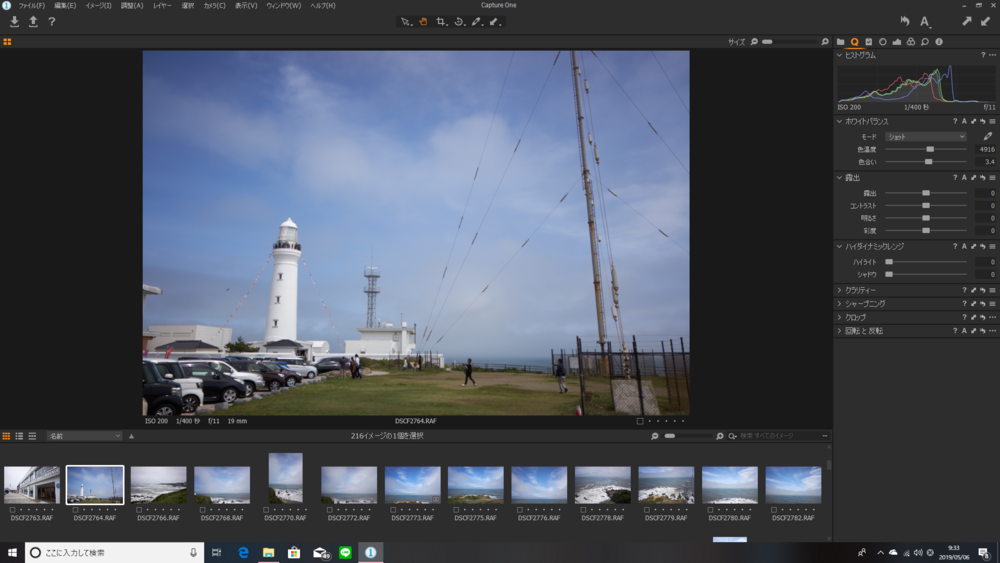Screen dimensions: 1000x563
Task: Toggle color tag checkbox under DSCF2766.RAF thumbnail
Action: click(140, 510)
